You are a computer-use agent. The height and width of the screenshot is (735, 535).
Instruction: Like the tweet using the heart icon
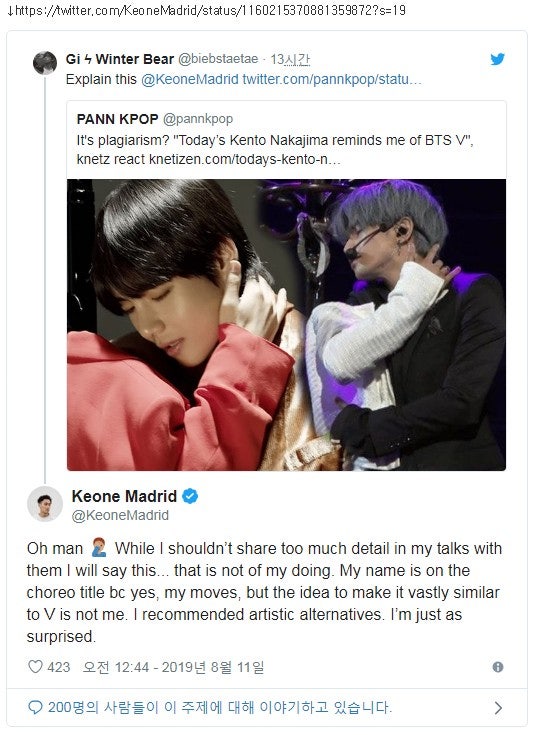pos(36,667)
